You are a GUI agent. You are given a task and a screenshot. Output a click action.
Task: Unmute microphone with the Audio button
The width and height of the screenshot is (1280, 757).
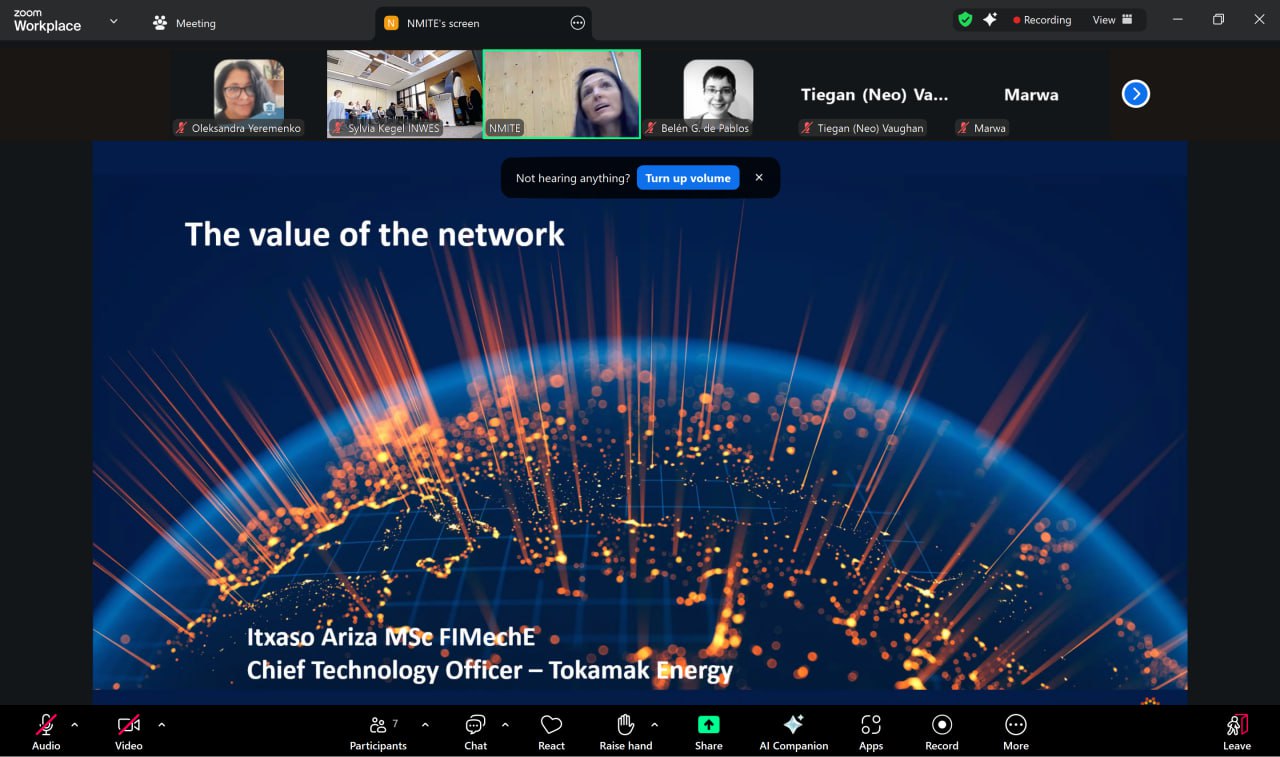click(x=46, y=731)
